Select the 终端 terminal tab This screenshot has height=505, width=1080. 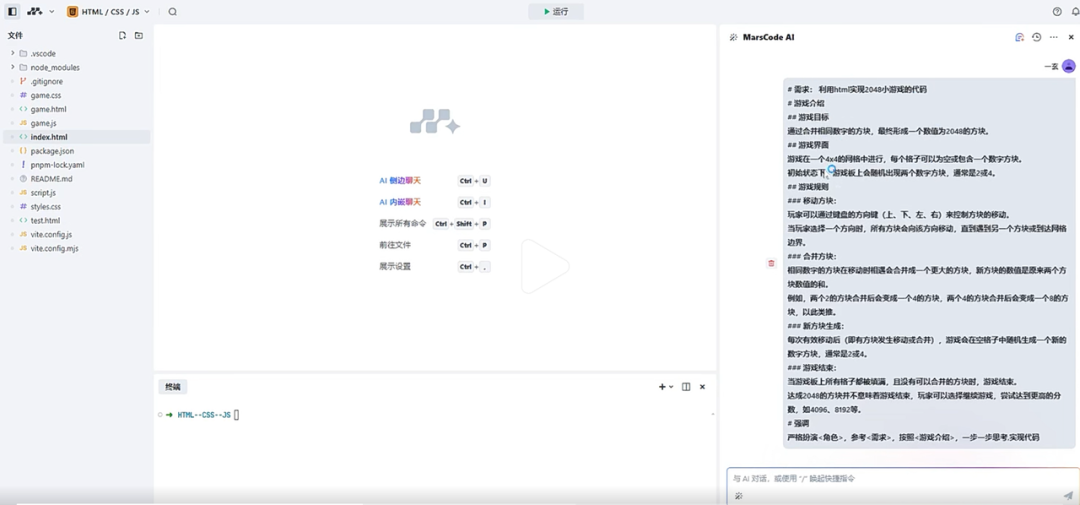[x=172, y=387]
